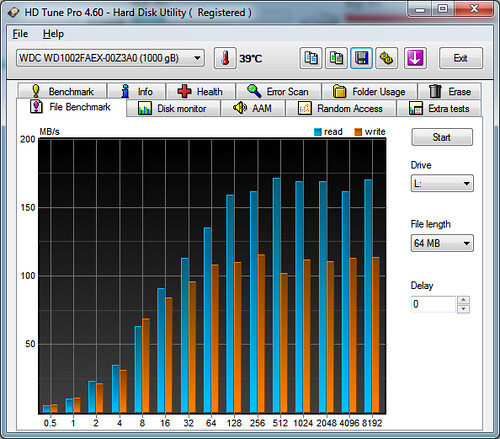The width and height of the screenshot is (500, 439).
Task: Select the Disk monitor tab
Action: point(173,108)
